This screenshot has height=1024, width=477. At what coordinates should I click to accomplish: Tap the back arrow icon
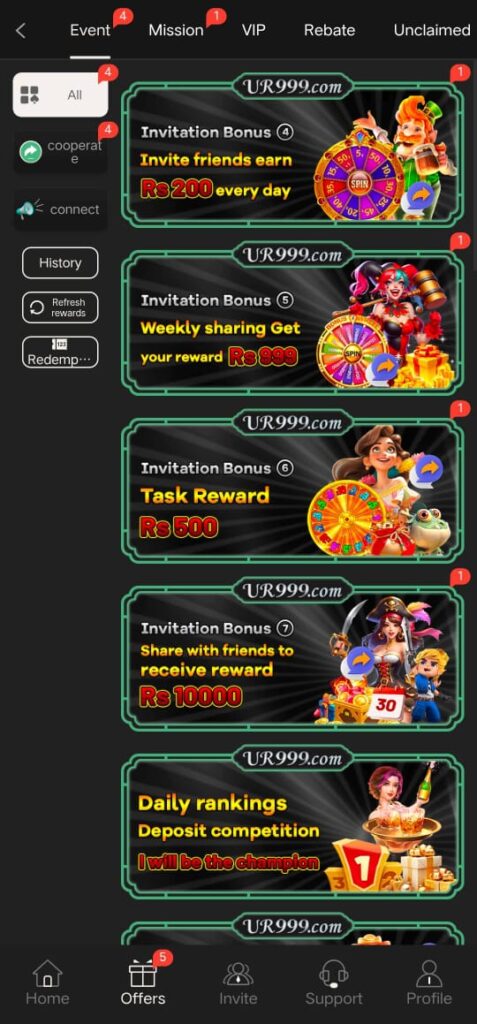pos(21,30)
